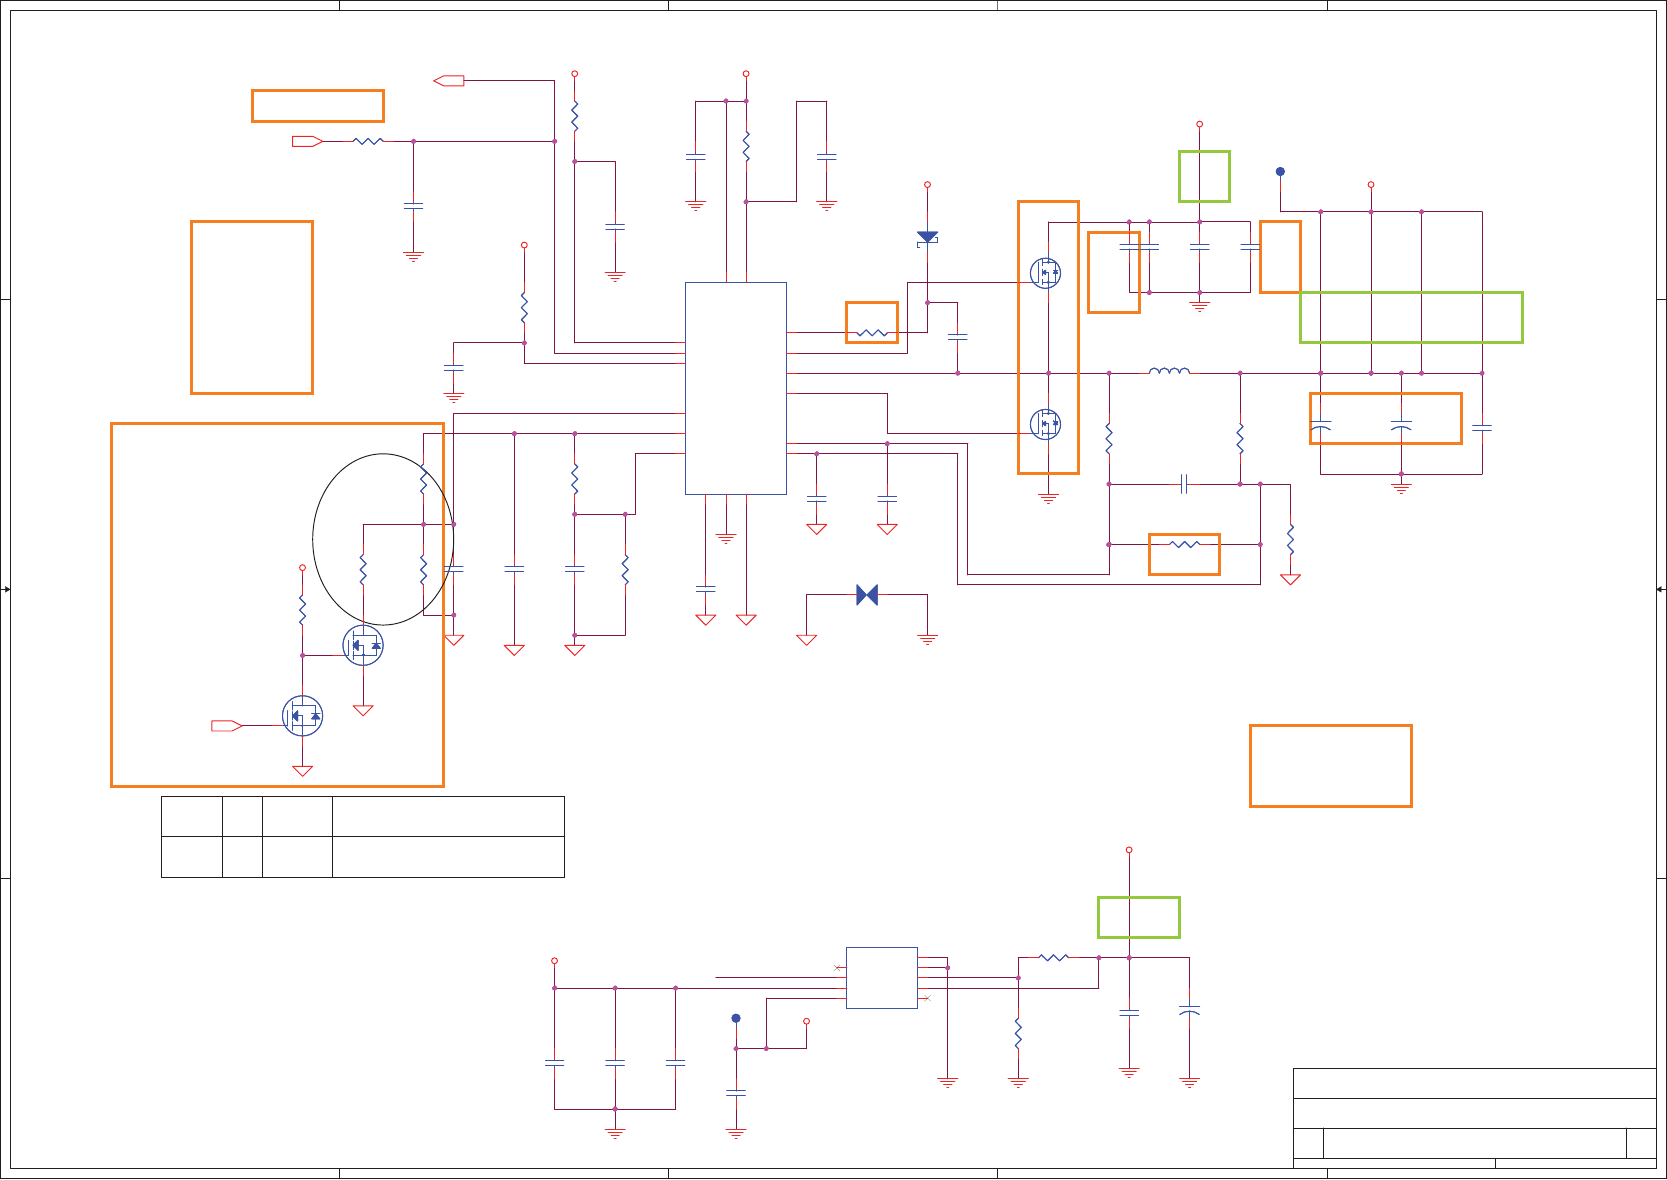The height and width of the screenshot is (1180, 1667).
Task: Select the title block in the sheet corner
Action: [1474, 1118]
